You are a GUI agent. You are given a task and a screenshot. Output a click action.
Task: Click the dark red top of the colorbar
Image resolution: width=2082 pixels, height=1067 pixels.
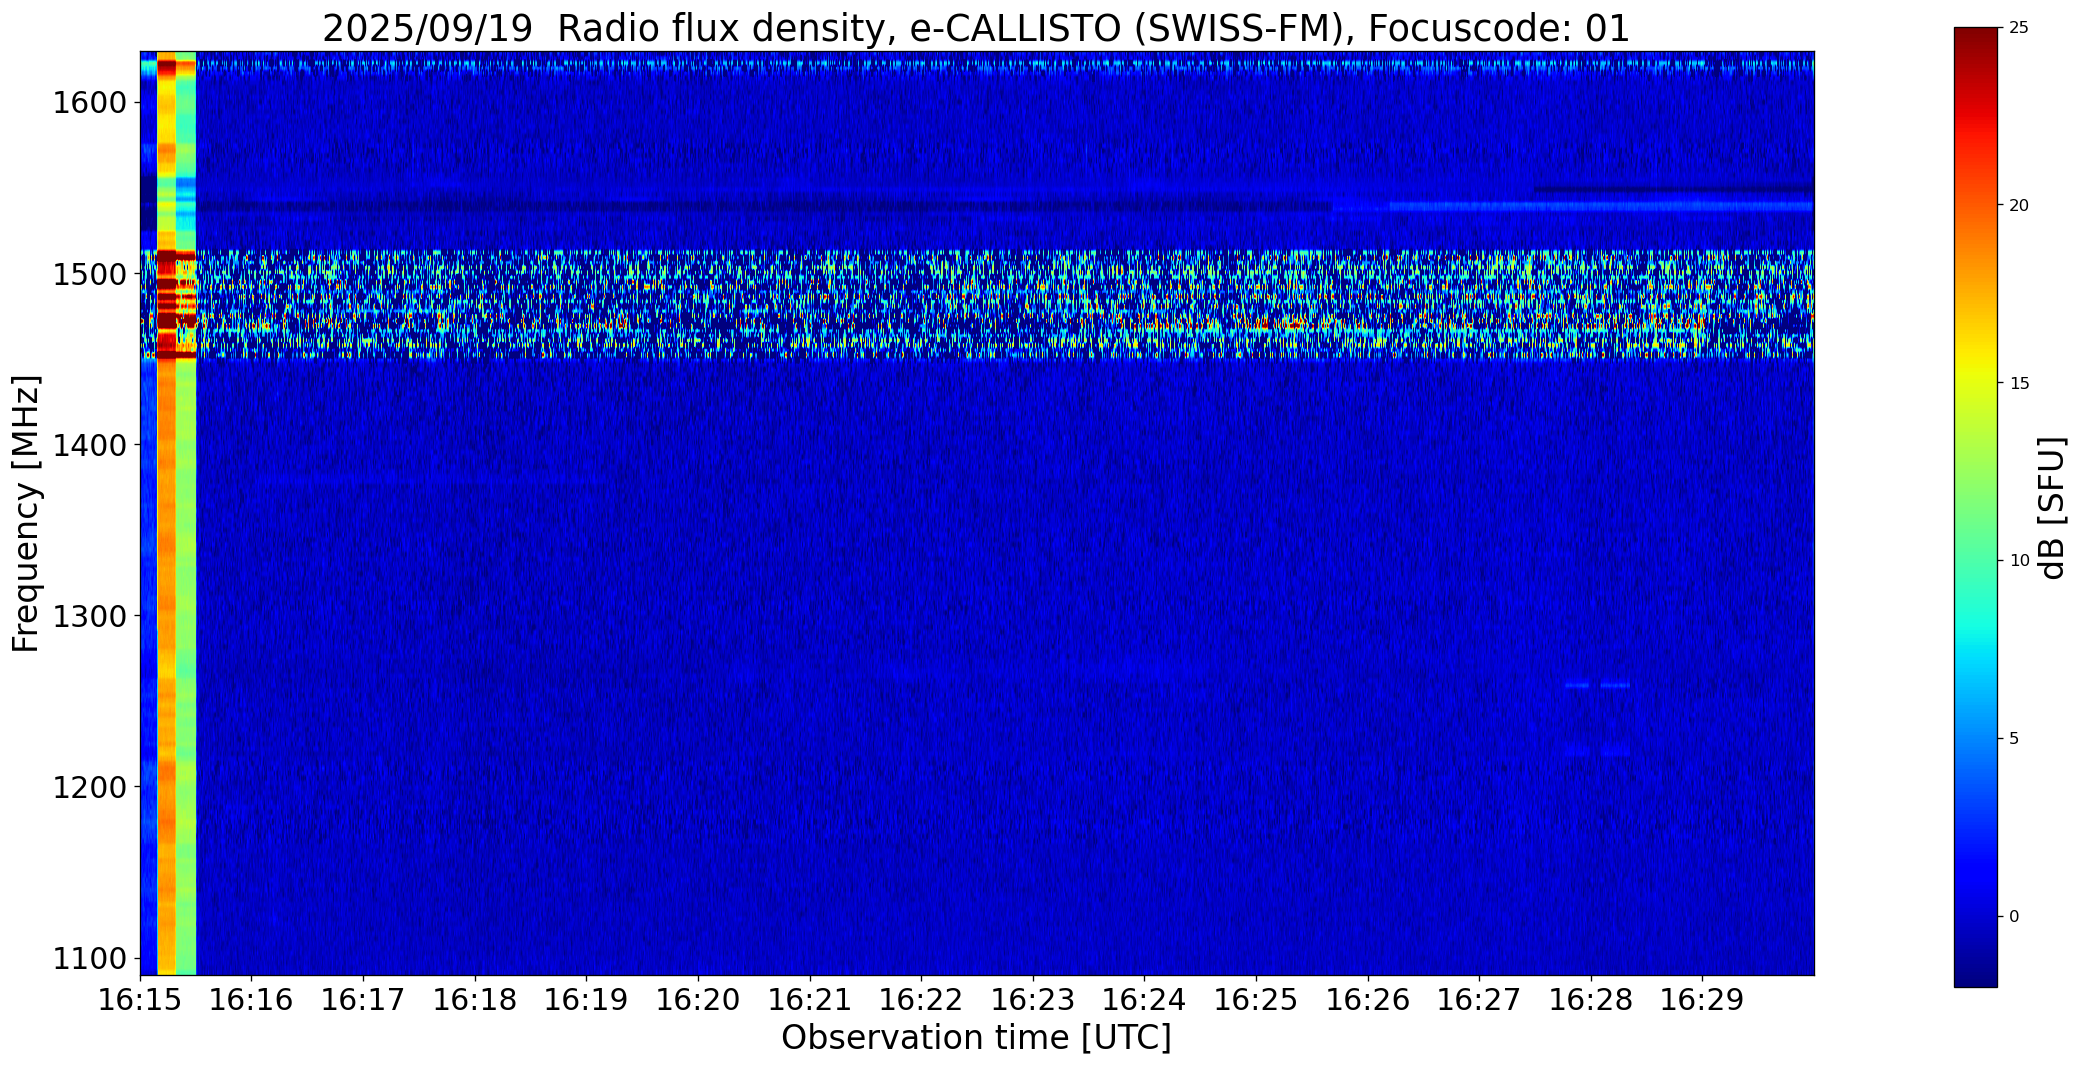point(1975,38)
